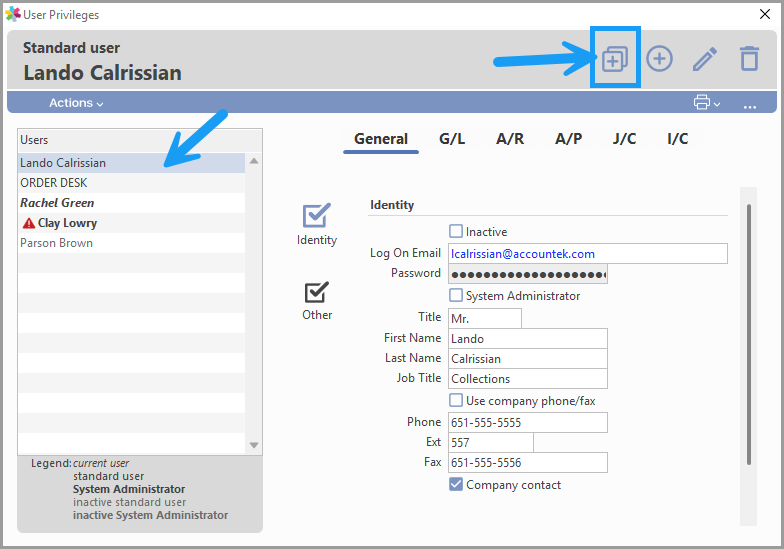Image resolution: width=784 pixels, height=549 pixels.
Task: Click the Phone number field
Action: click(x=528, y=422)
